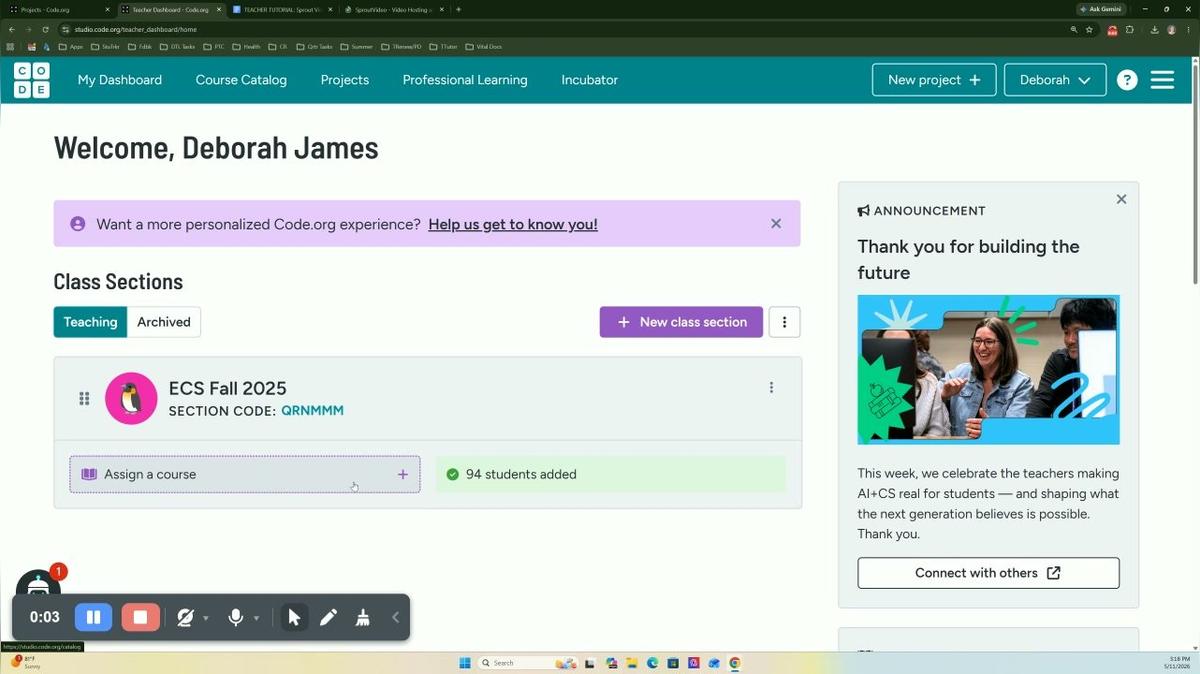The image size is (1200, 674).
Task: Click the Code.org logo
Action: click(31, 80)
